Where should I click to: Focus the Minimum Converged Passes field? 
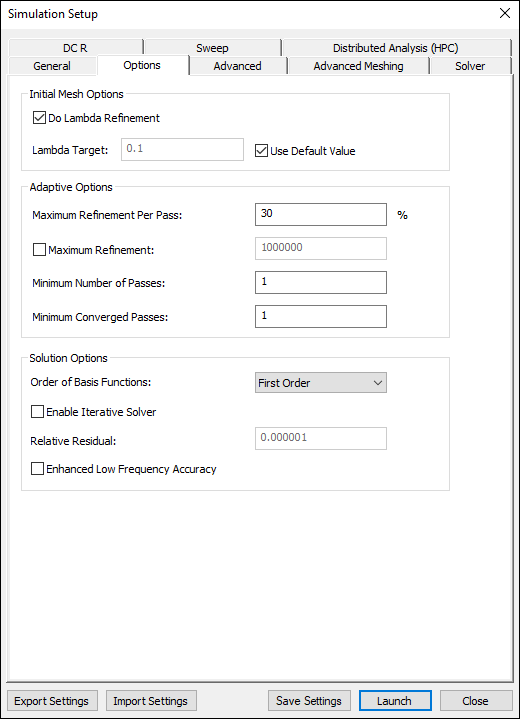[321, 316]
